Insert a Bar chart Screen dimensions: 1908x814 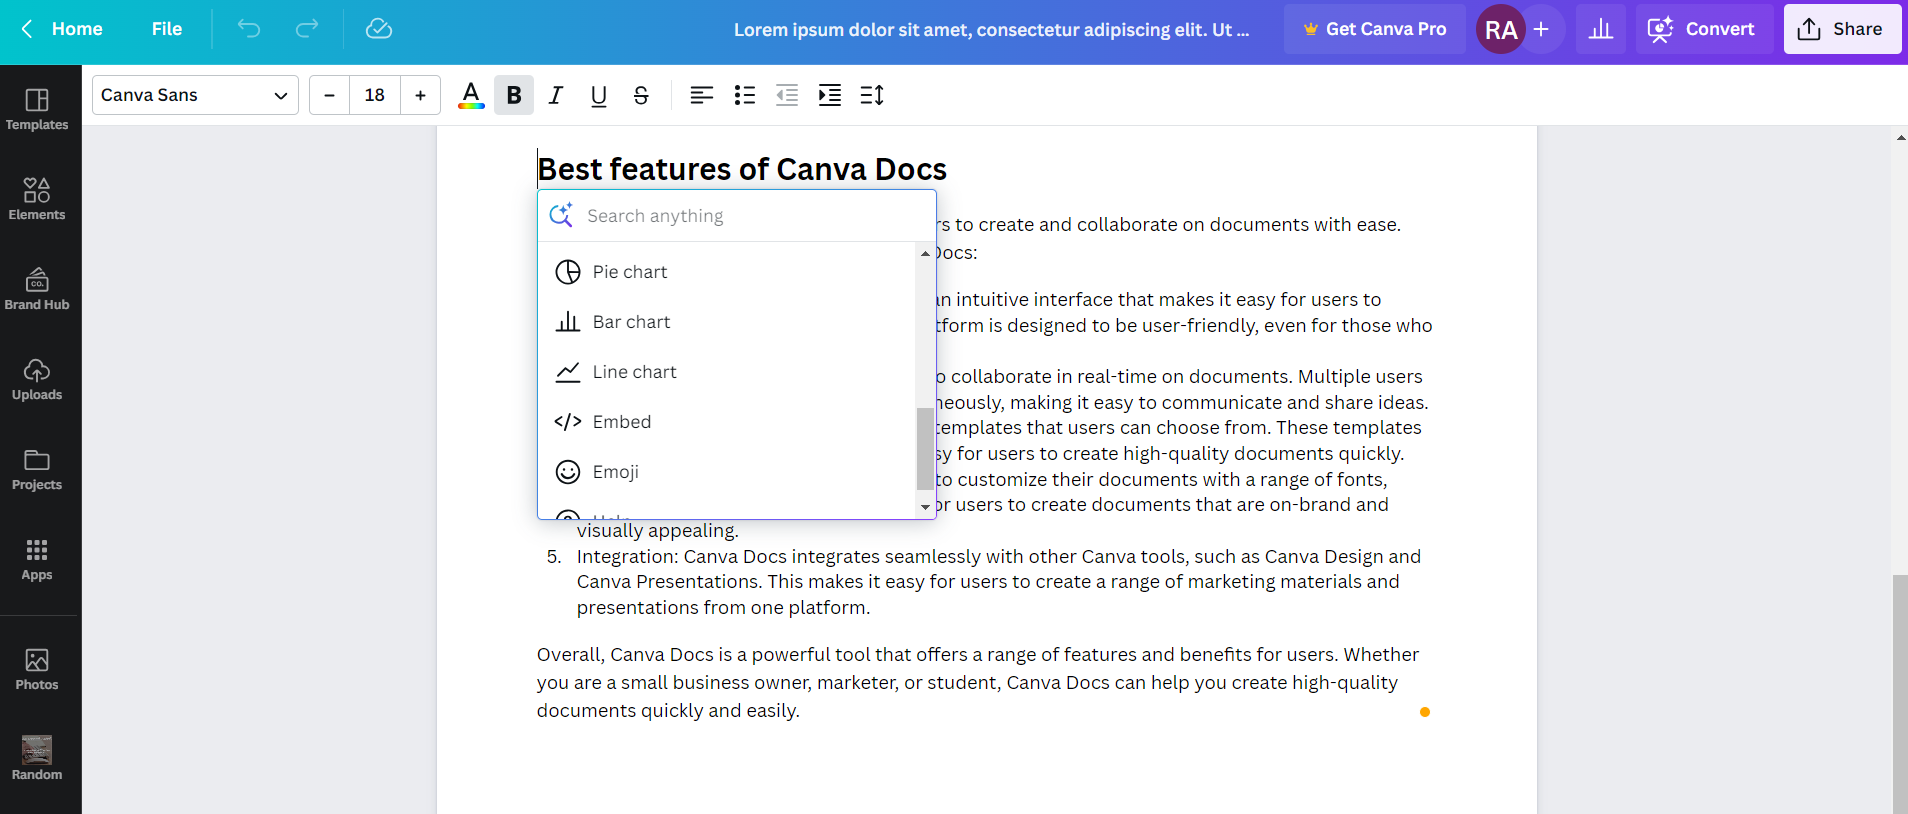[x=728, y=322]
